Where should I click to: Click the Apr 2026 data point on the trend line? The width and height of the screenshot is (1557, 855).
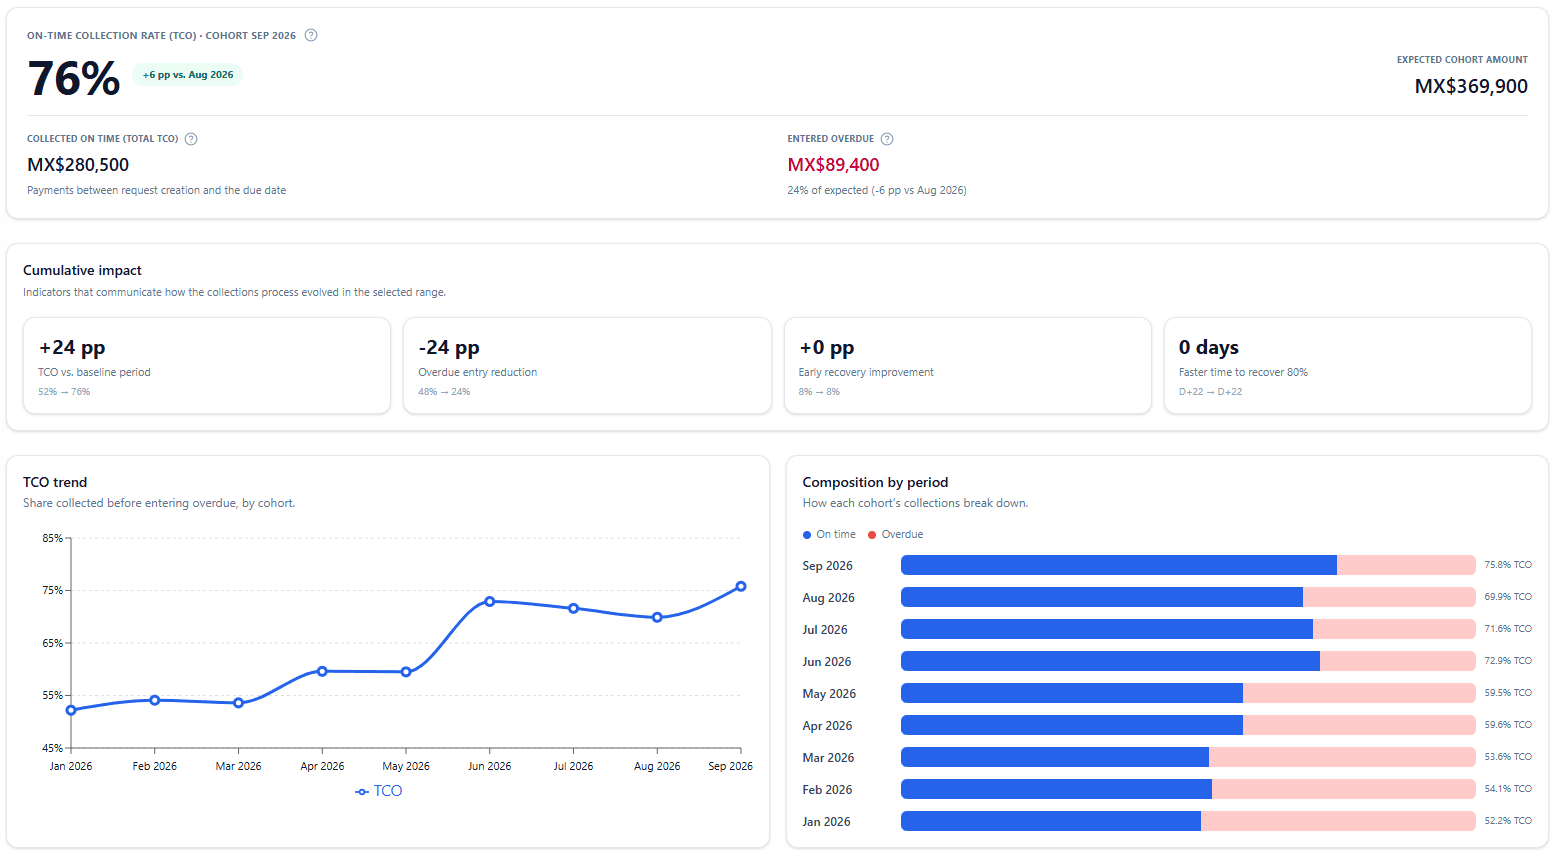coord(322,671)
